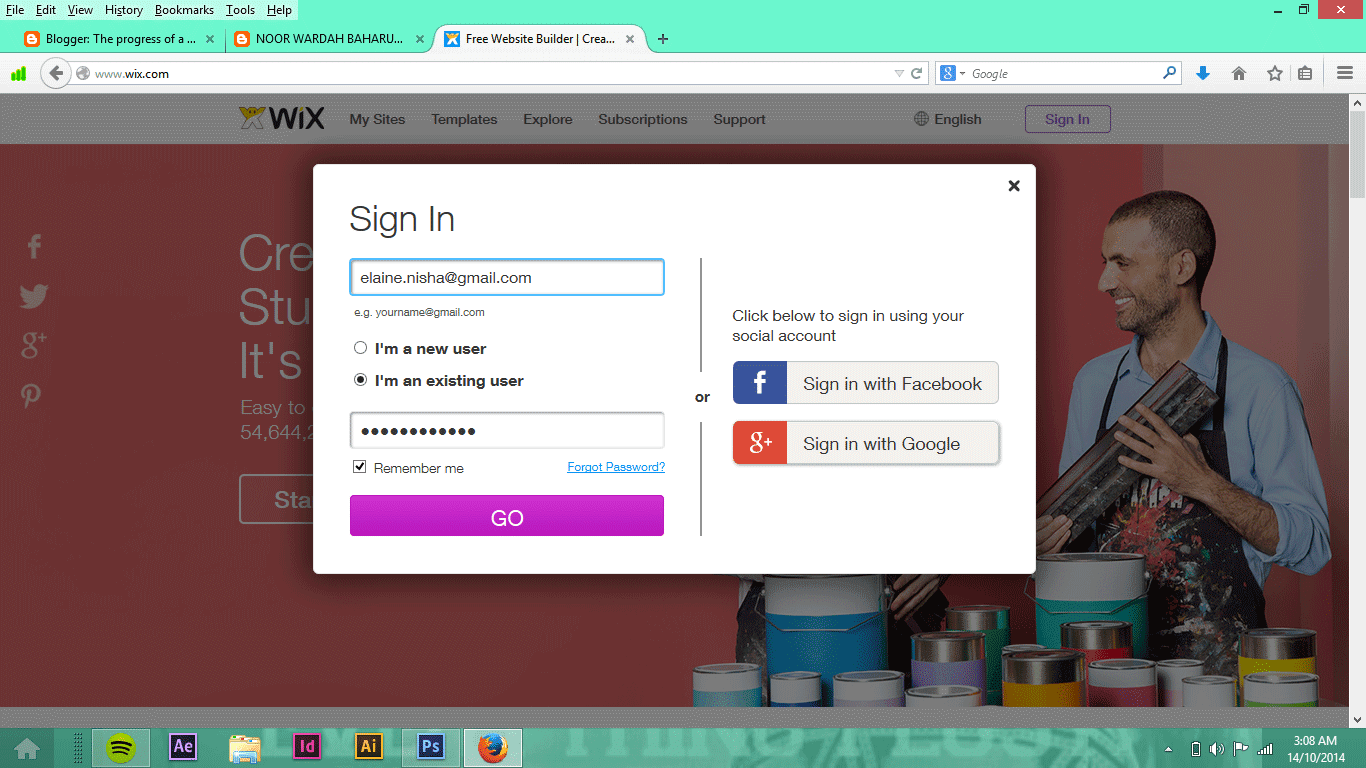1366x768 pixels.
Task: Click the email input field
Action: [x=506, y=277]
